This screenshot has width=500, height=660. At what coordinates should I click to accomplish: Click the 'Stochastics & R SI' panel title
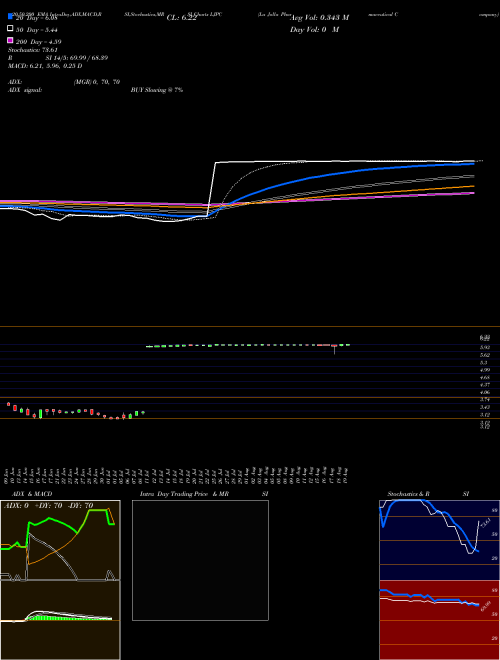tap(428, 494)
